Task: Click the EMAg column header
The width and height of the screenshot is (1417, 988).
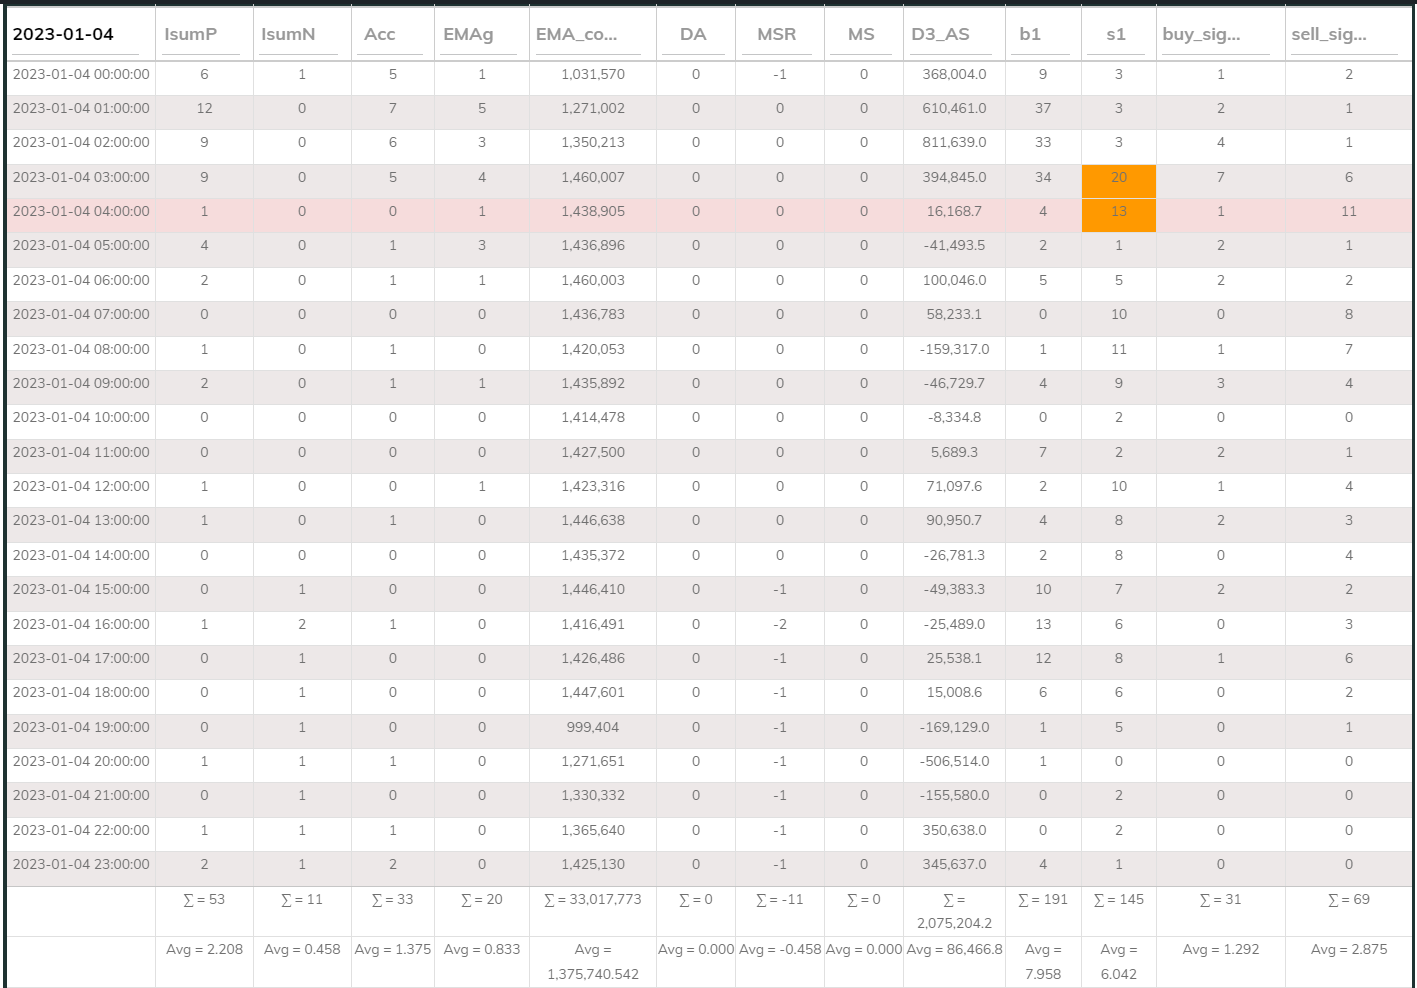Action: [x=468, y=34]
